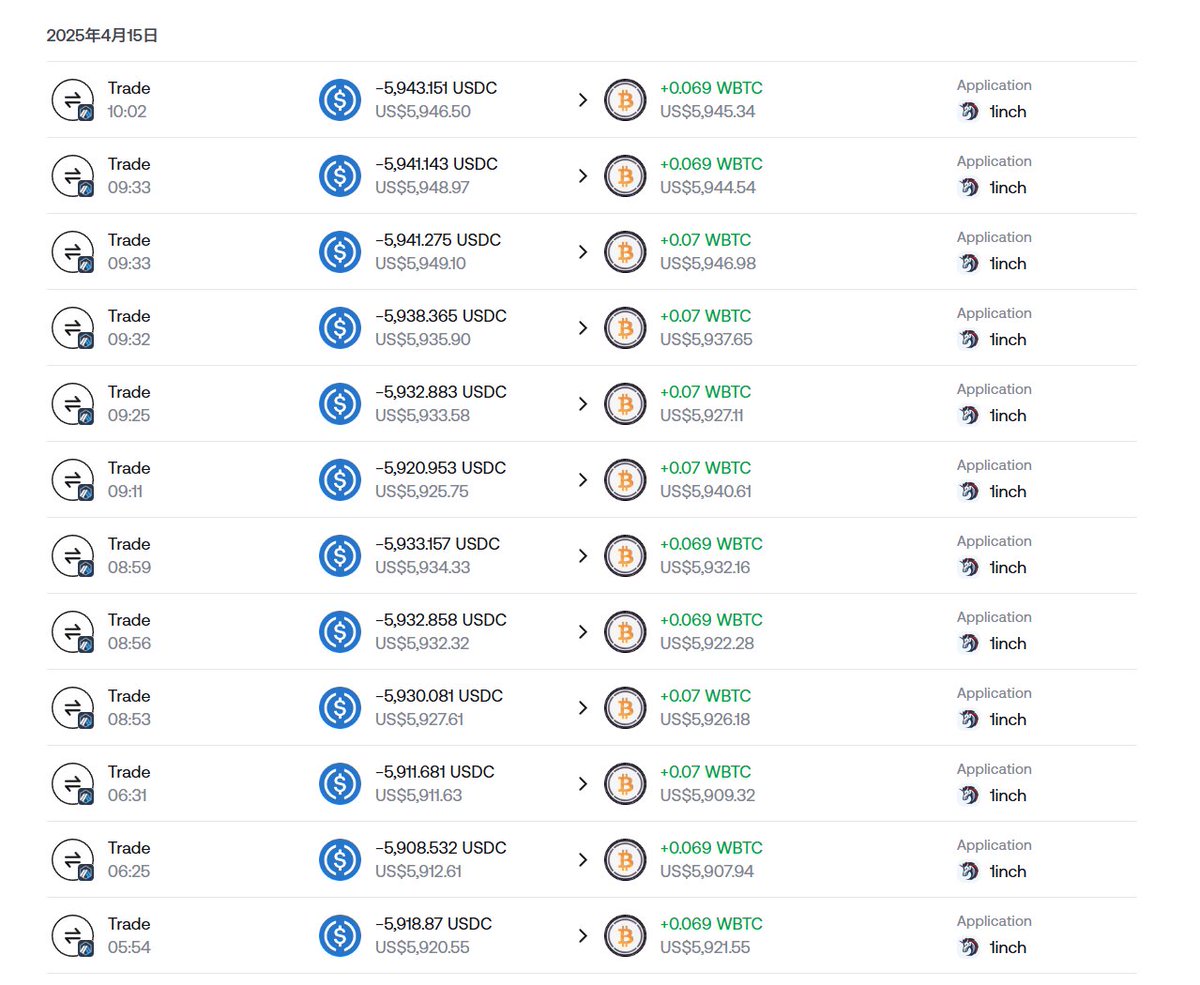Click the USDC icon in the 09:32 trade

click(x=340, y=328)
